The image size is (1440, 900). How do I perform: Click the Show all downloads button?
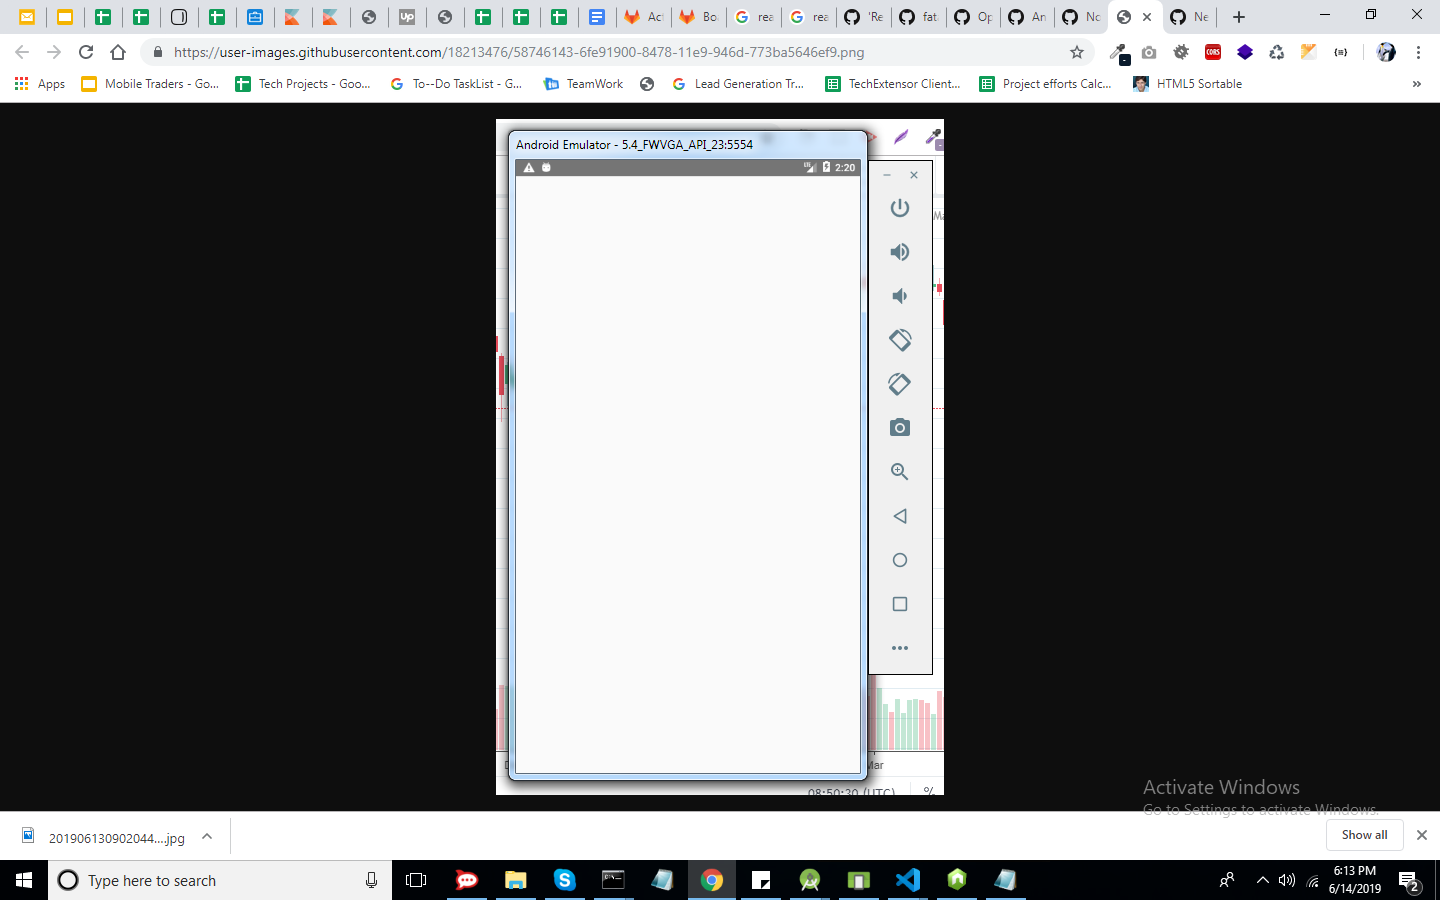click(x=1364, y=835)
